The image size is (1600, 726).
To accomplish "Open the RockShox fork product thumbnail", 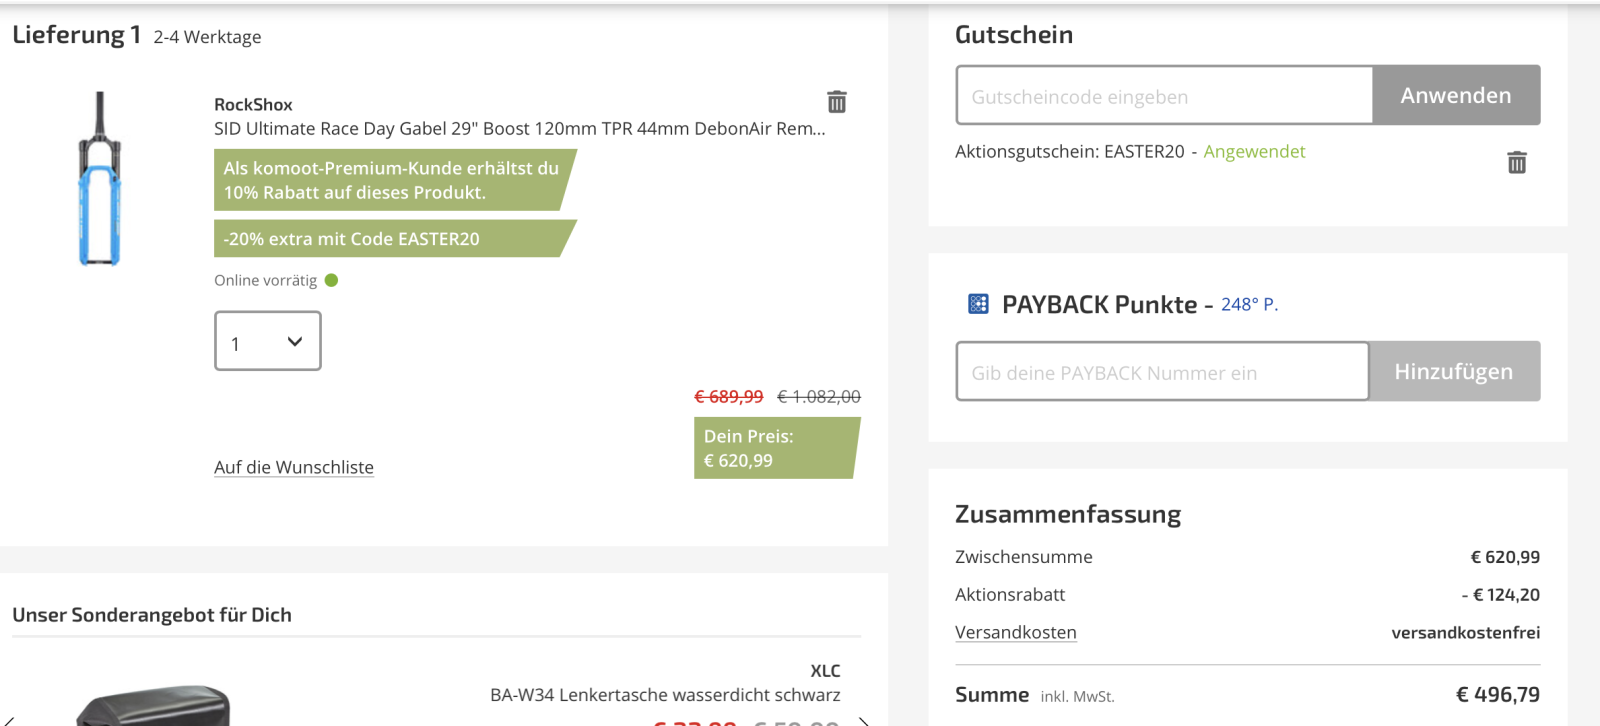I will pos(100,180).
